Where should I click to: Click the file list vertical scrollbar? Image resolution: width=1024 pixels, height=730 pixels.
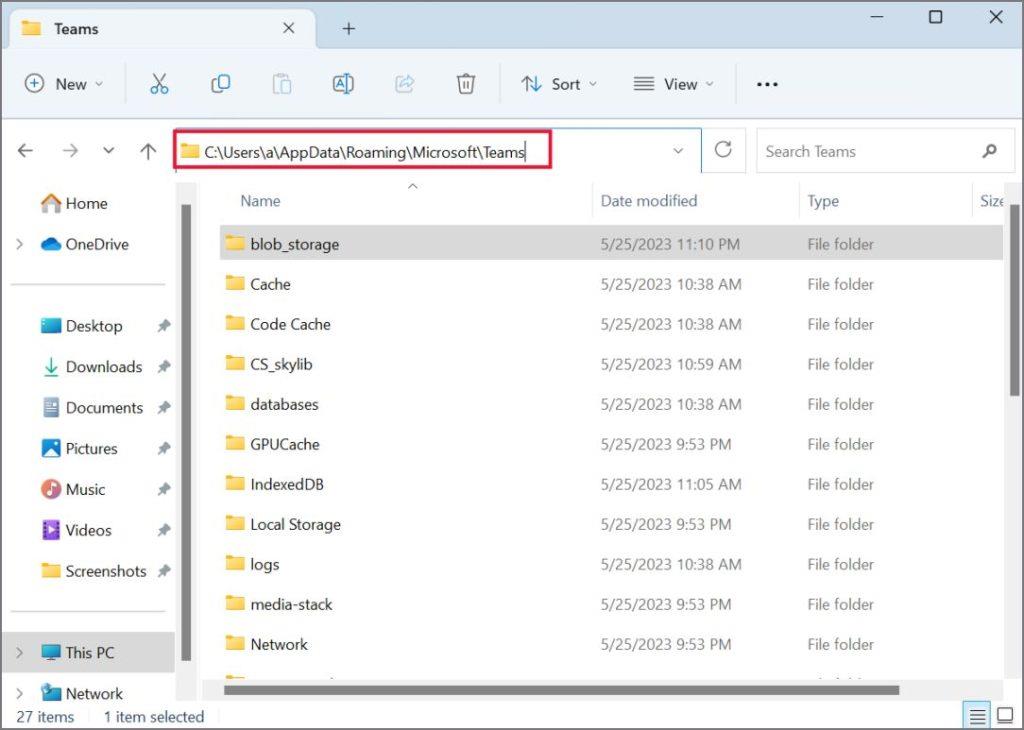tap(1014, 300)
